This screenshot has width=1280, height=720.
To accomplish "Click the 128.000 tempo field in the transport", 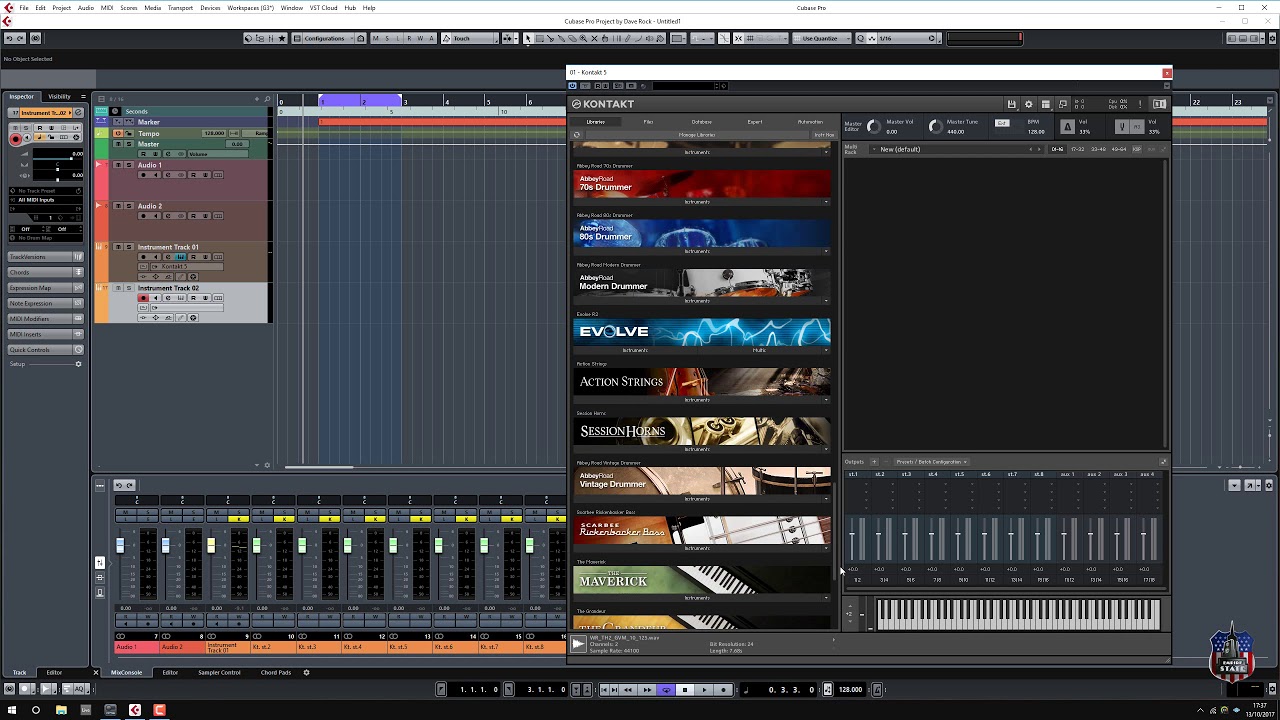I will pos(850,689).
